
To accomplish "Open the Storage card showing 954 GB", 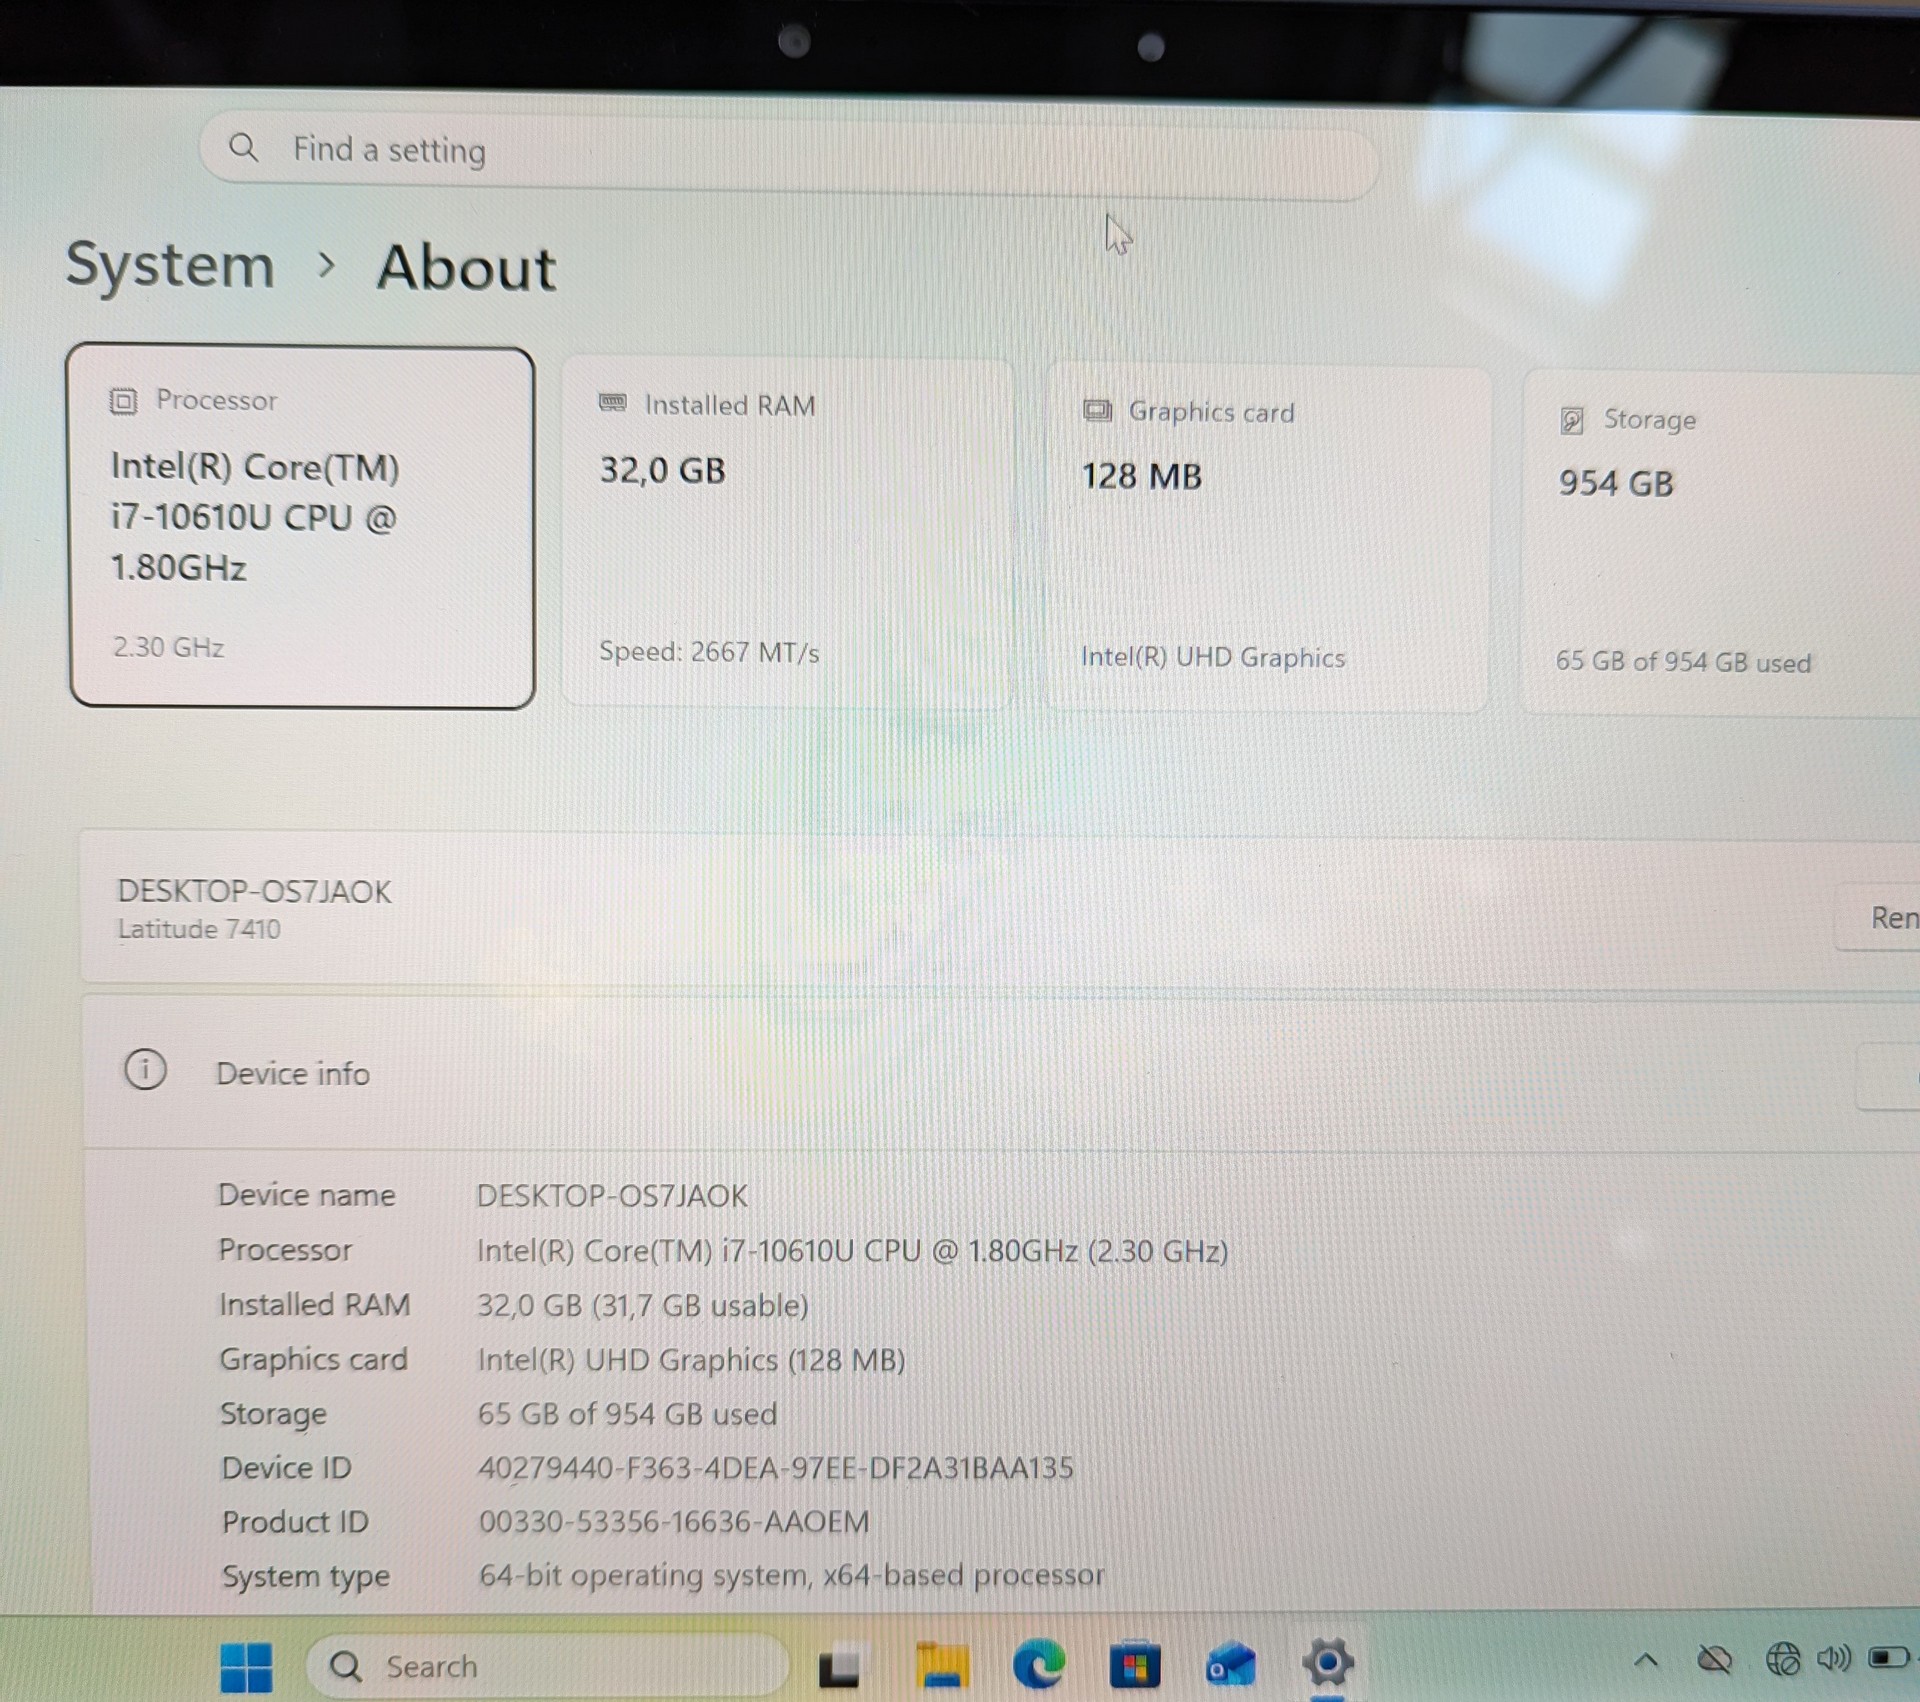I will click(x=1720, y=544).
